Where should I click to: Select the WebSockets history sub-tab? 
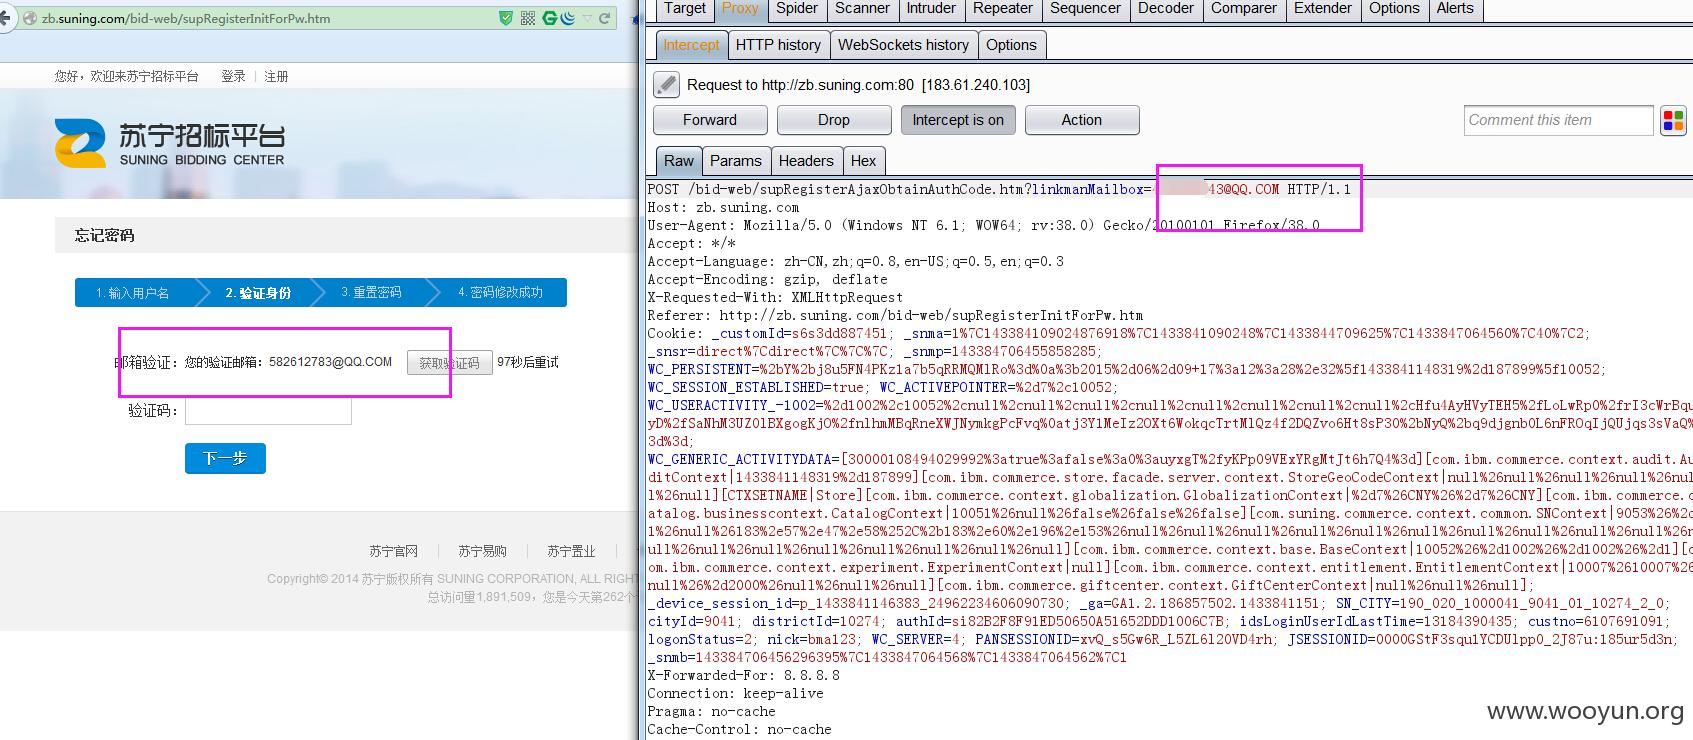903,45
